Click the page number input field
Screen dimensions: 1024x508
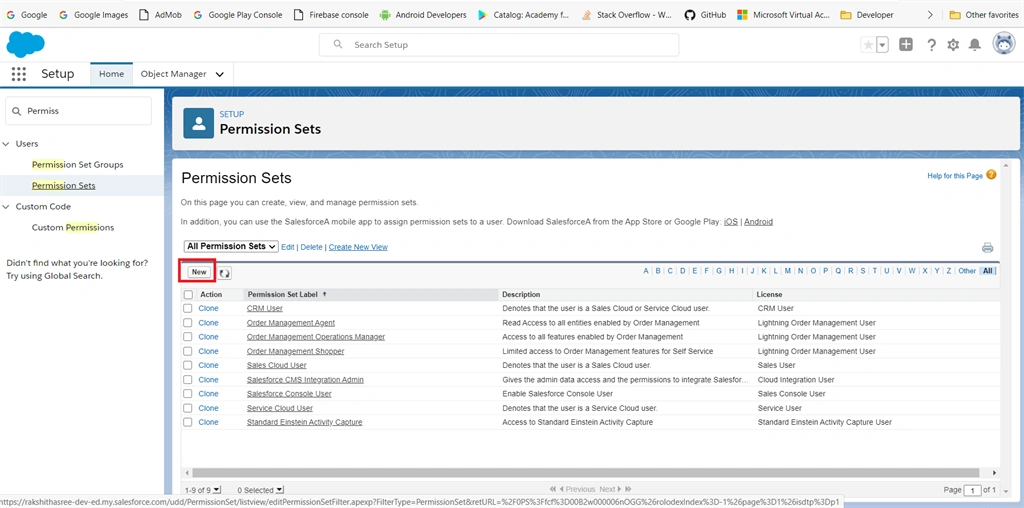pos(973,490)
